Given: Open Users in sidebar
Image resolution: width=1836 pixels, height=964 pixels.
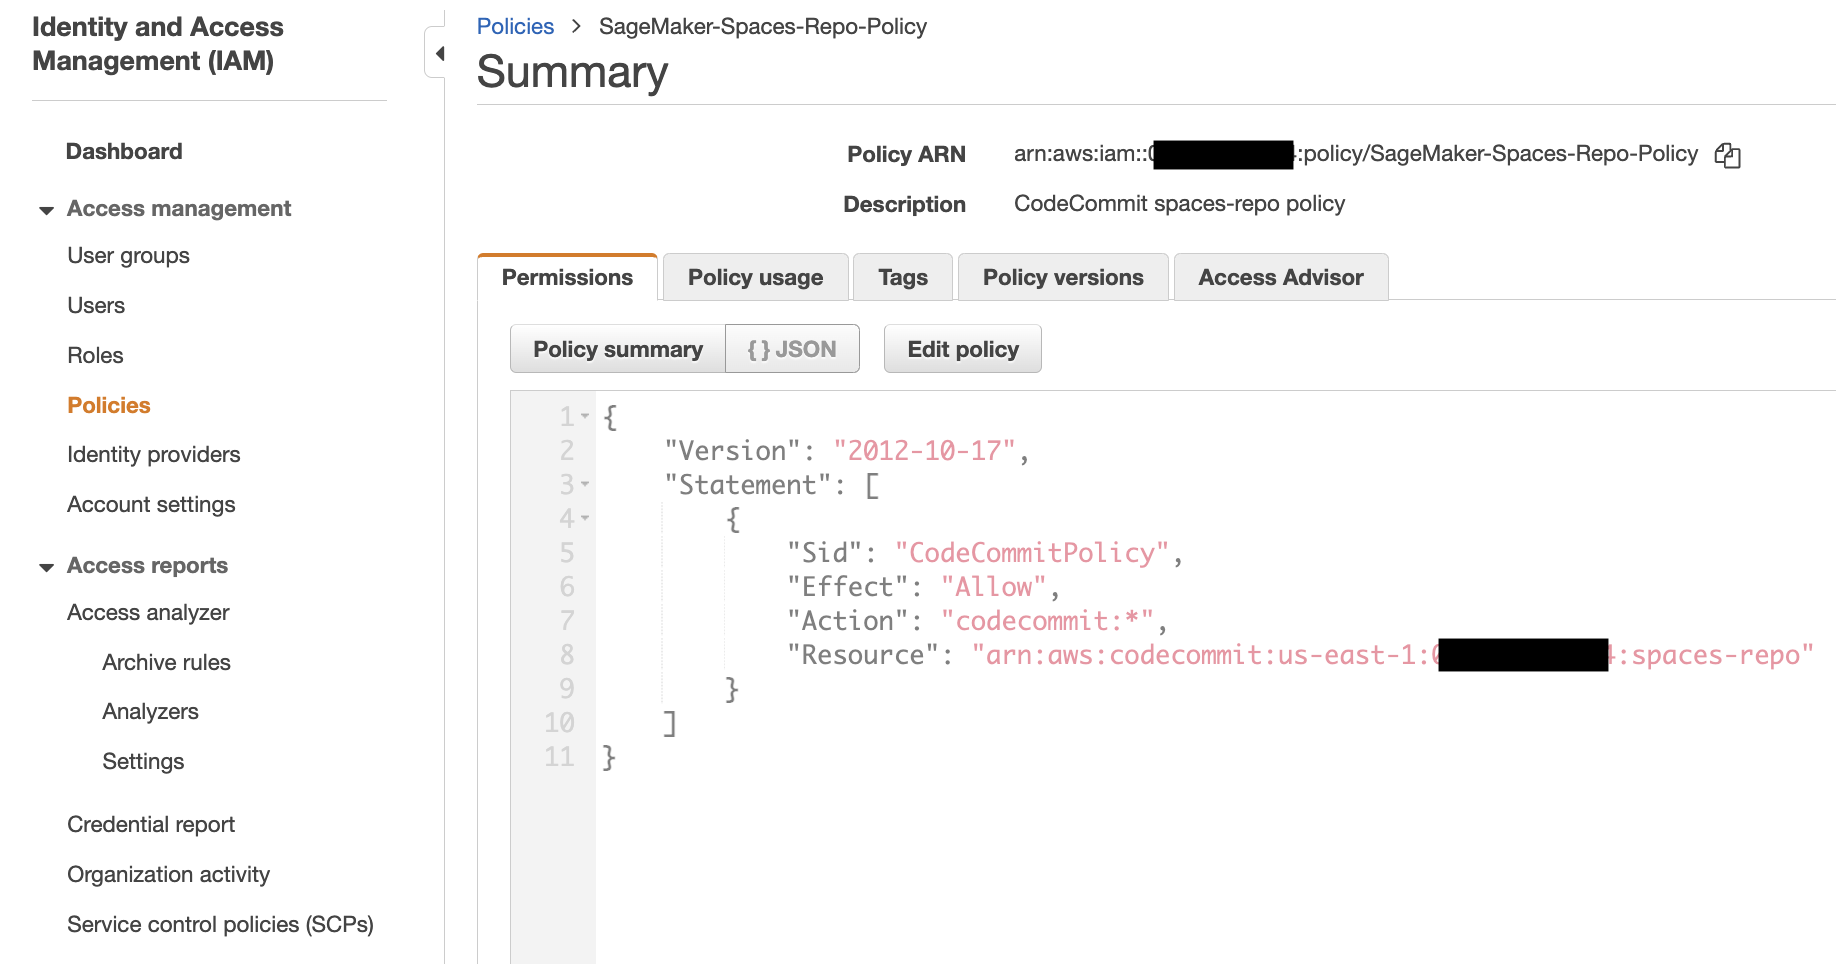Looking at the screenshot, I should pyautogui.click(x=96, y=306).
